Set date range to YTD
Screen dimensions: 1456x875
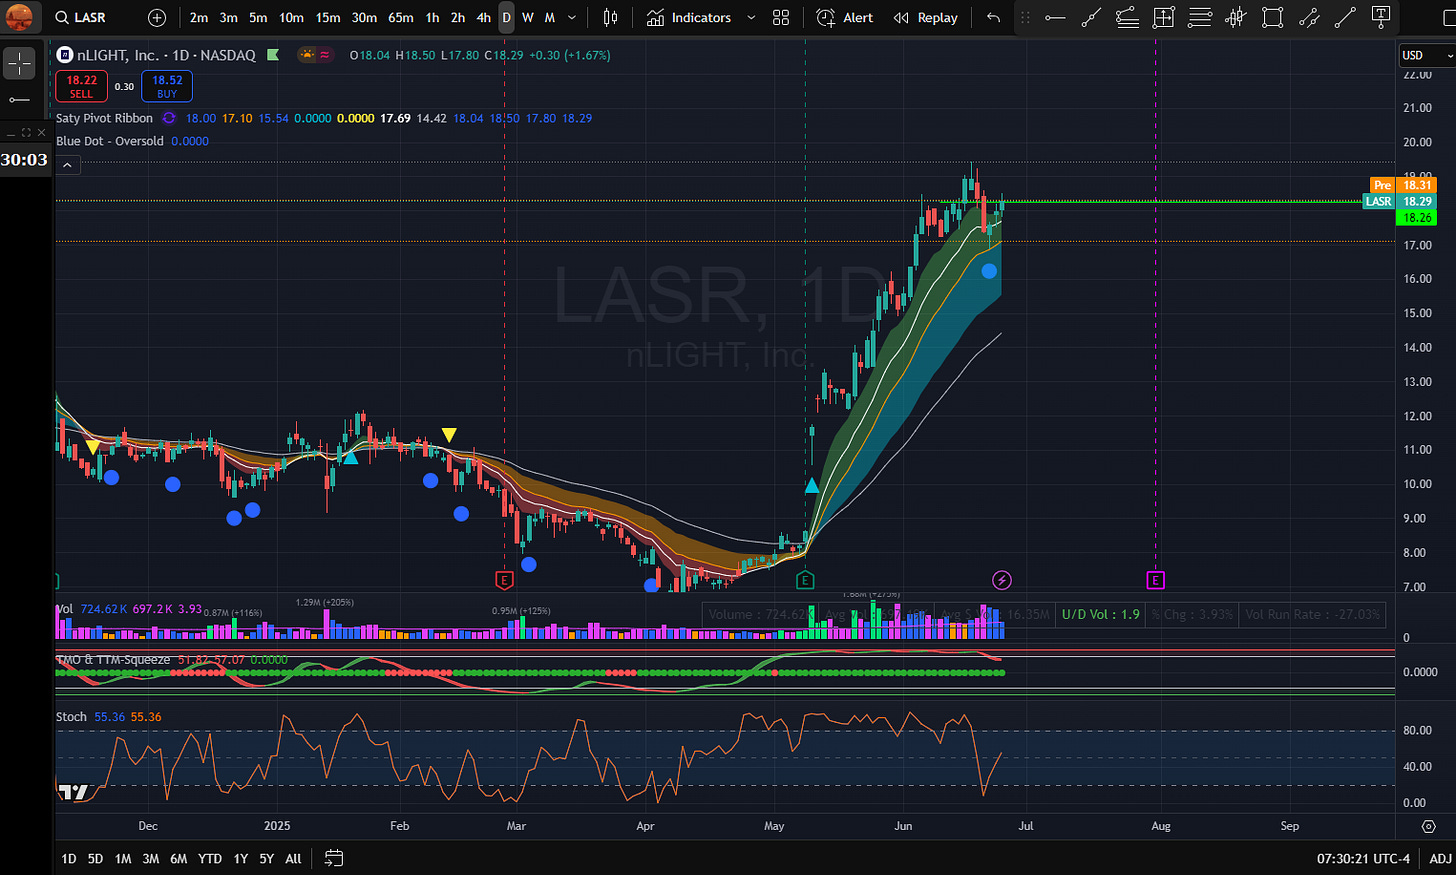(210, 859)
